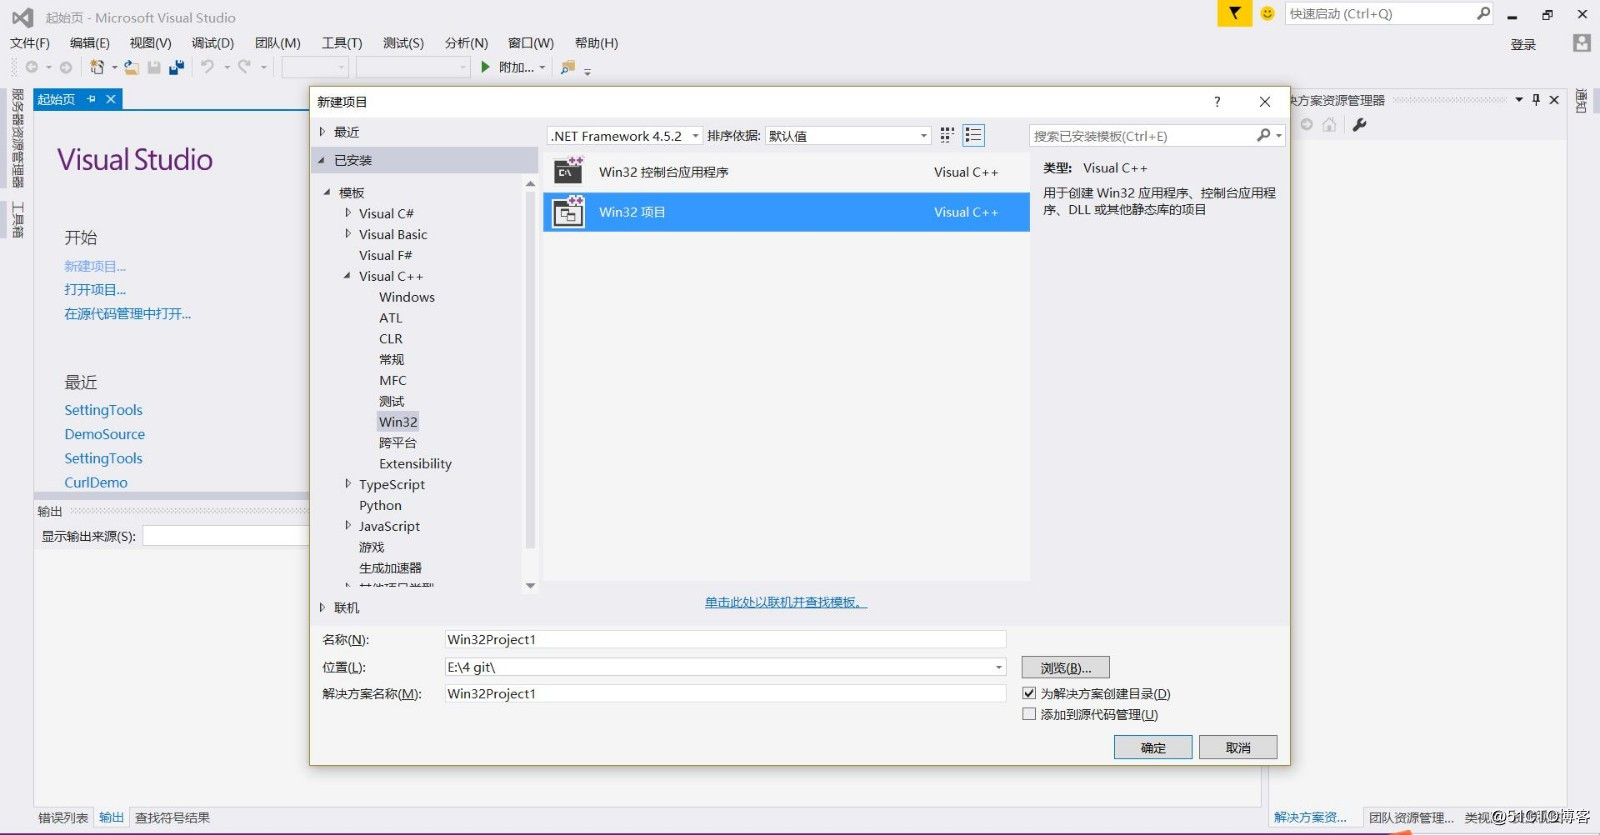Click the new project toolbar icon
The image size is (1600, 835).
pyautogui.click(x=97, y=67)
